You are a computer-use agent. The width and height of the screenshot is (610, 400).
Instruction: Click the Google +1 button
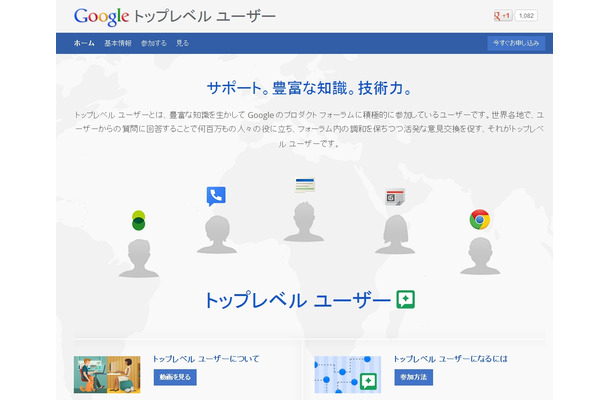click(502, 16)
